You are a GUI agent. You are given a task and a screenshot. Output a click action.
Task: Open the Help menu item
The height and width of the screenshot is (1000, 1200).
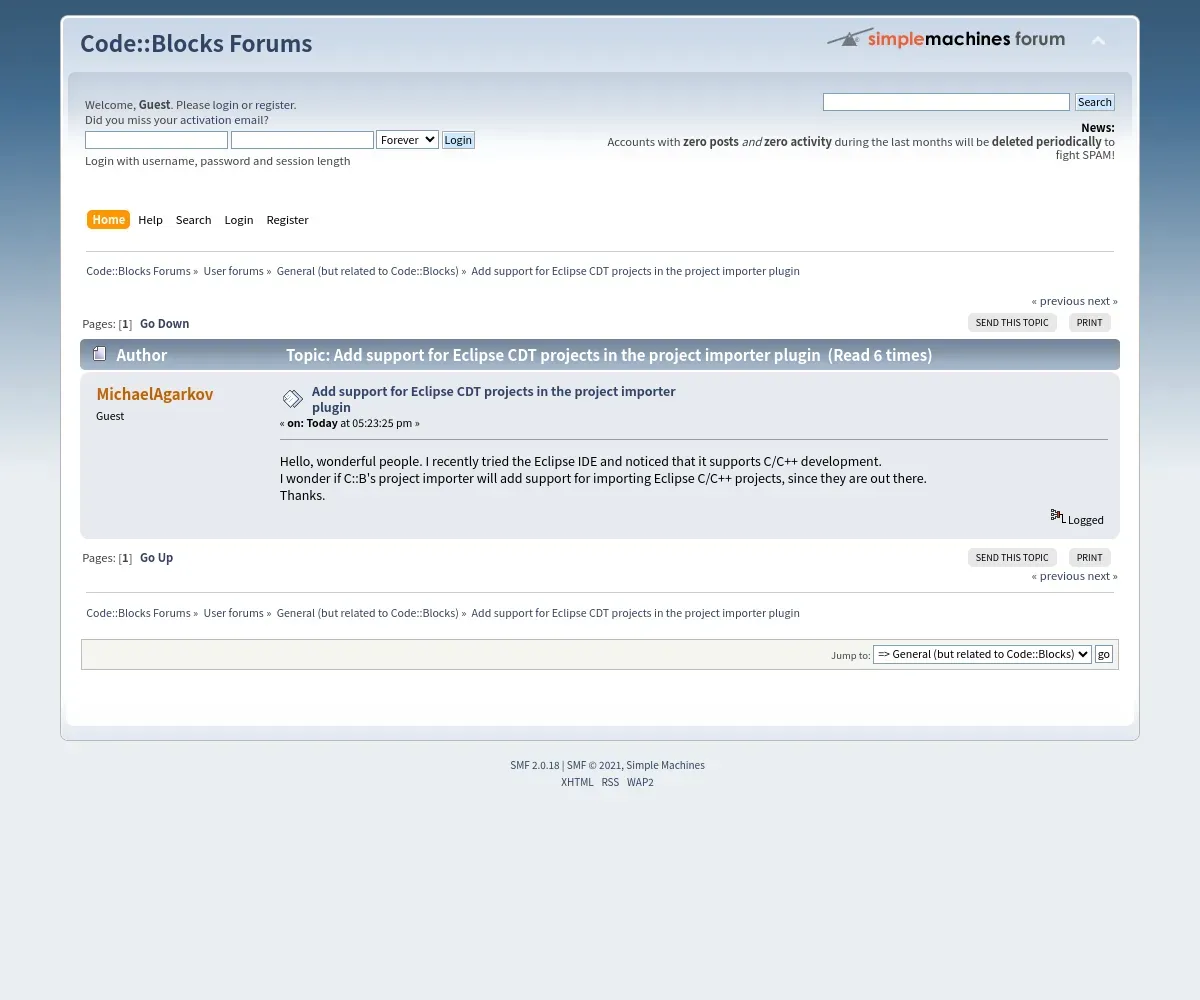(150, 220)
